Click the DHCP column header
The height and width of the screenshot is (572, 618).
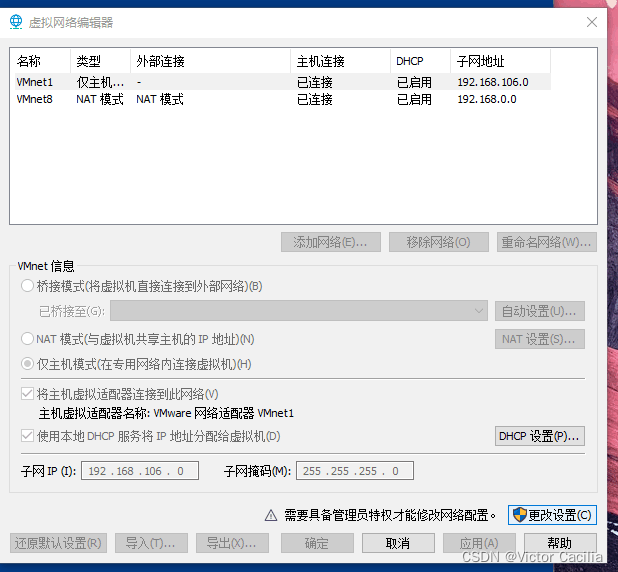tap(421, 61)
